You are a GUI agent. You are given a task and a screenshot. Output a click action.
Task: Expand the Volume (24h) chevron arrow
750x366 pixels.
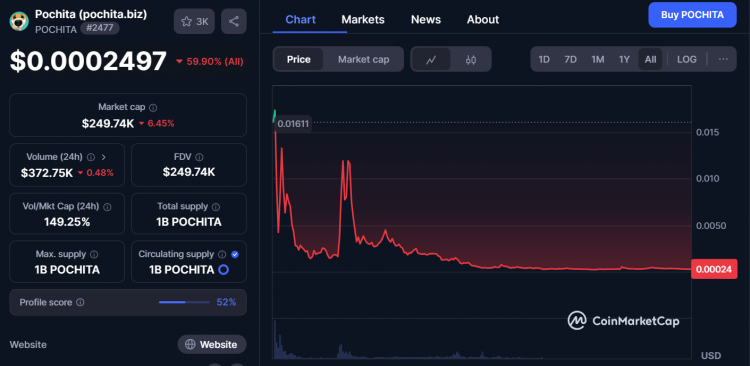(x=104, y=157)
